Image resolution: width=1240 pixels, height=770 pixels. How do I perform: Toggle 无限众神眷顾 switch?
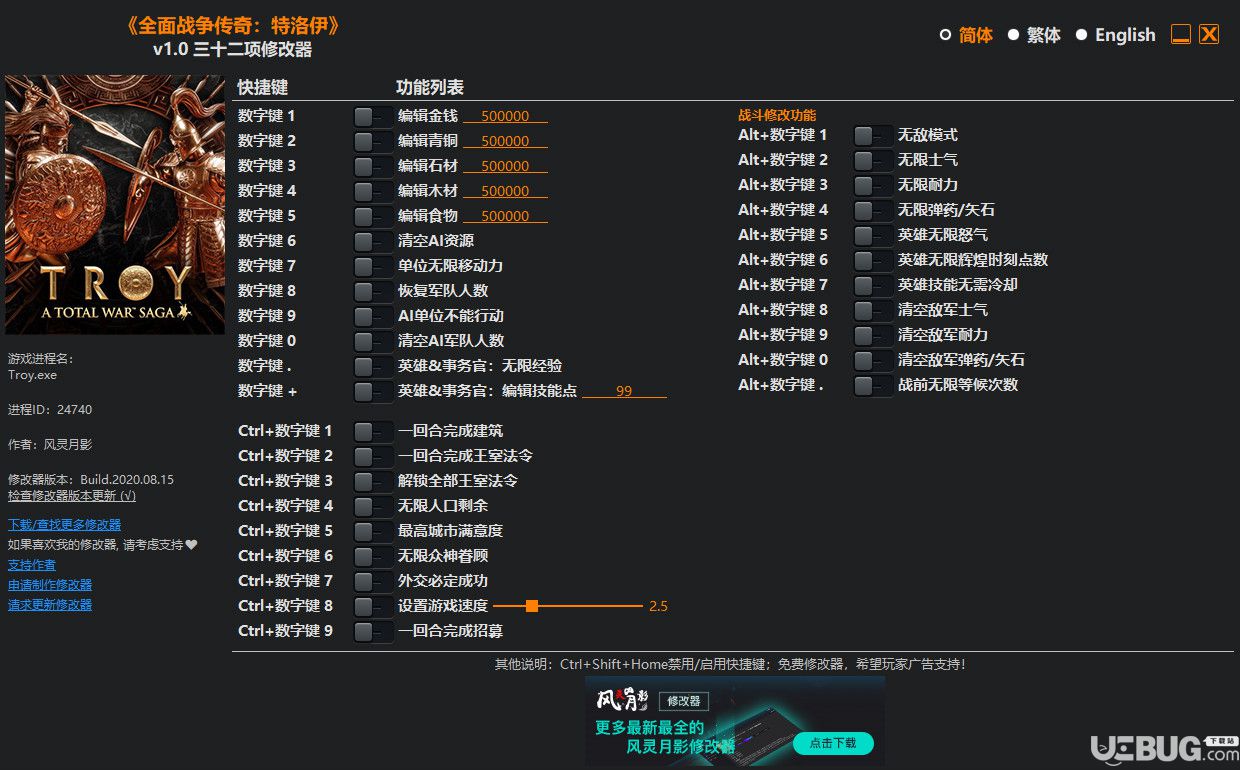pos(373,556)
